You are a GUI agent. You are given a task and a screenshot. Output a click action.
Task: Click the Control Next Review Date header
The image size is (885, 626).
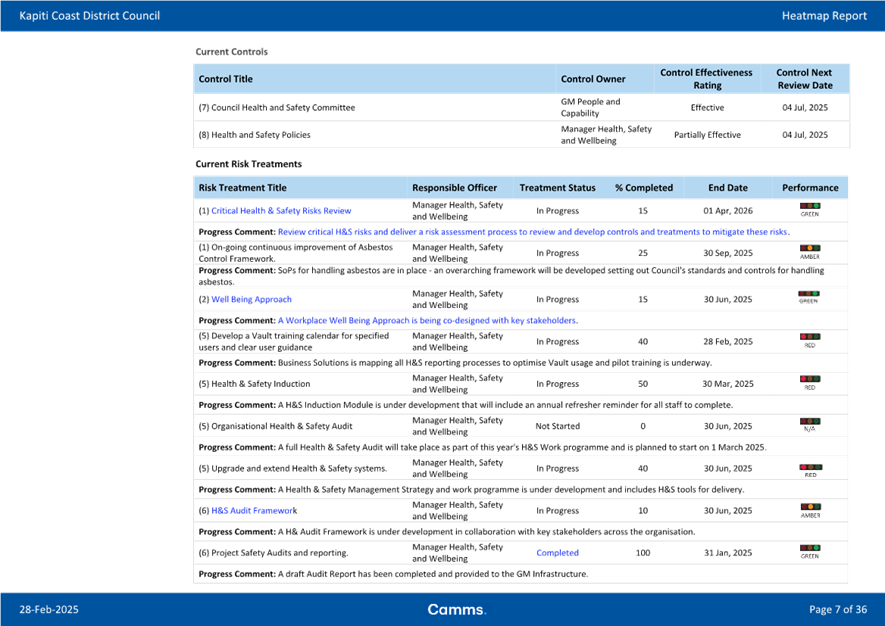point(804,79)
